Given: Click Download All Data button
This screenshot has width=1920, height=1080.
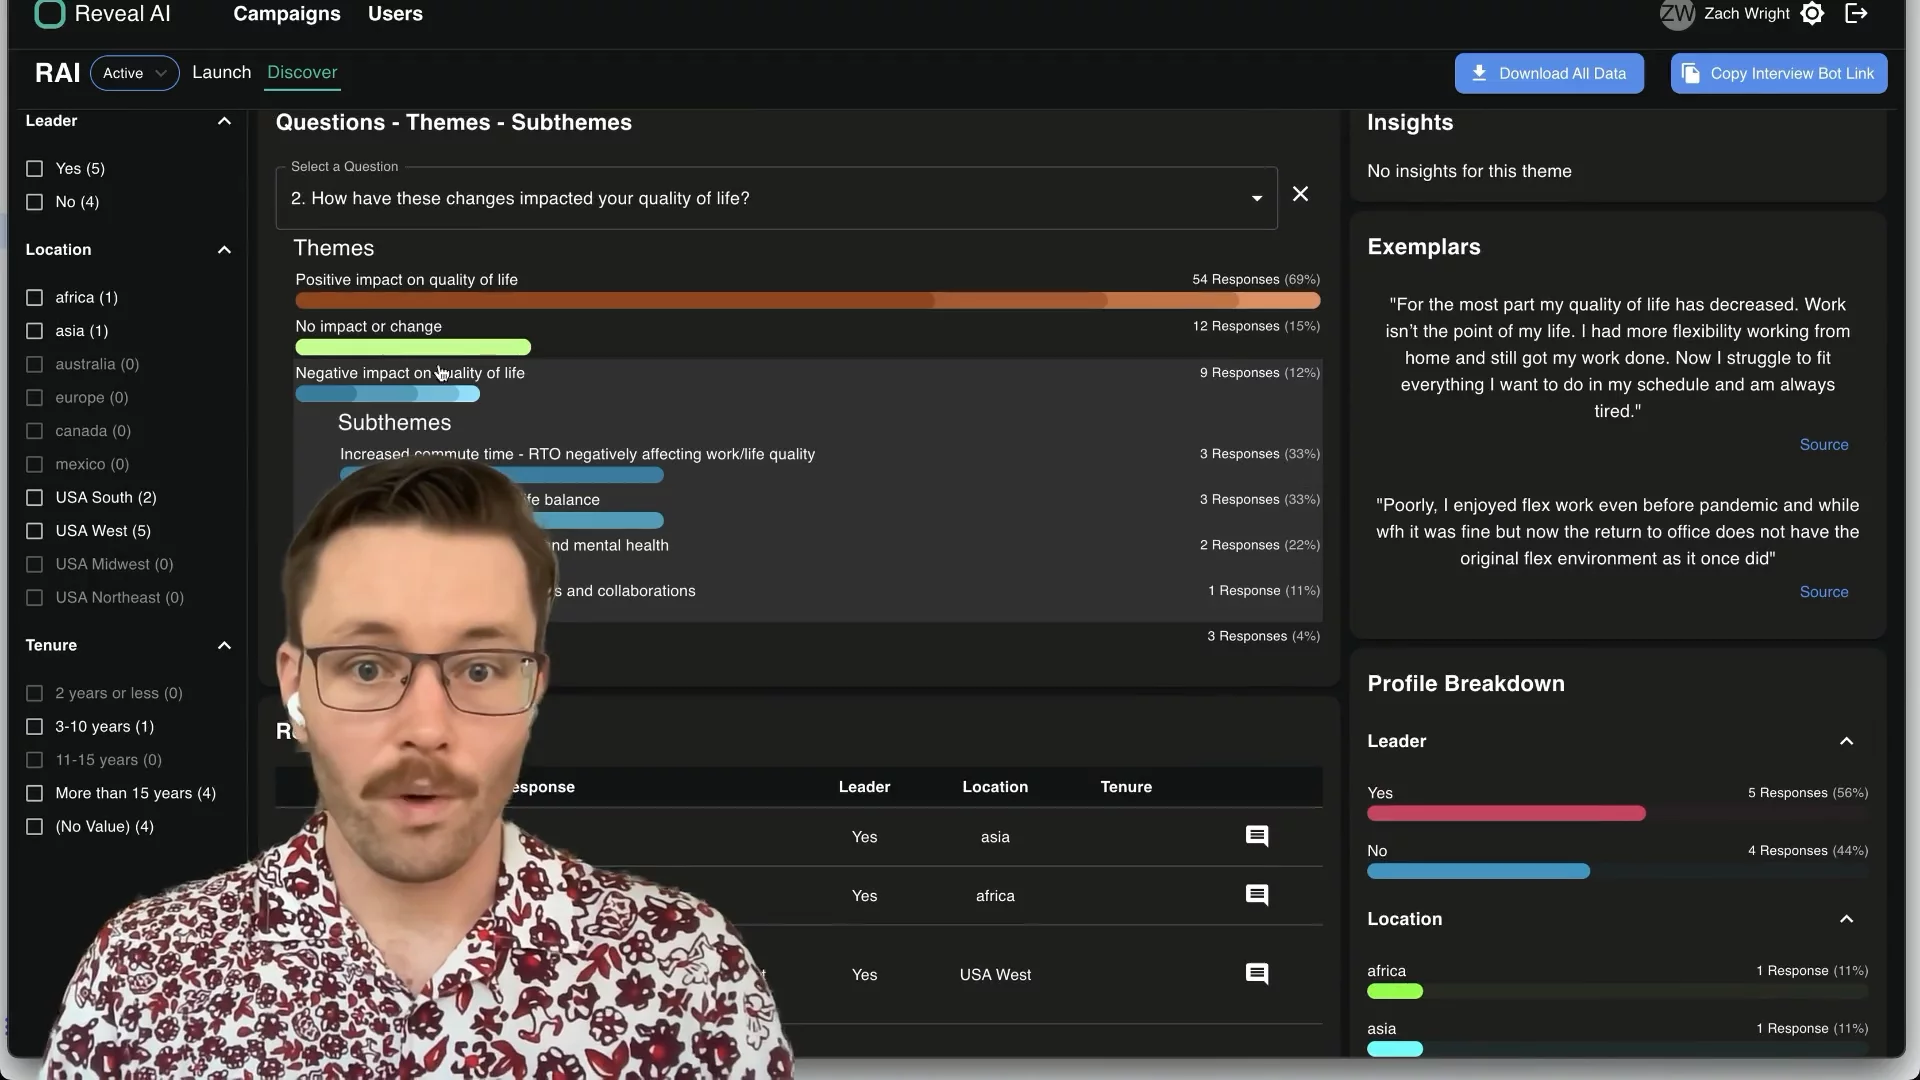Looking at the screenshot, I should (x=1548, y=74).
